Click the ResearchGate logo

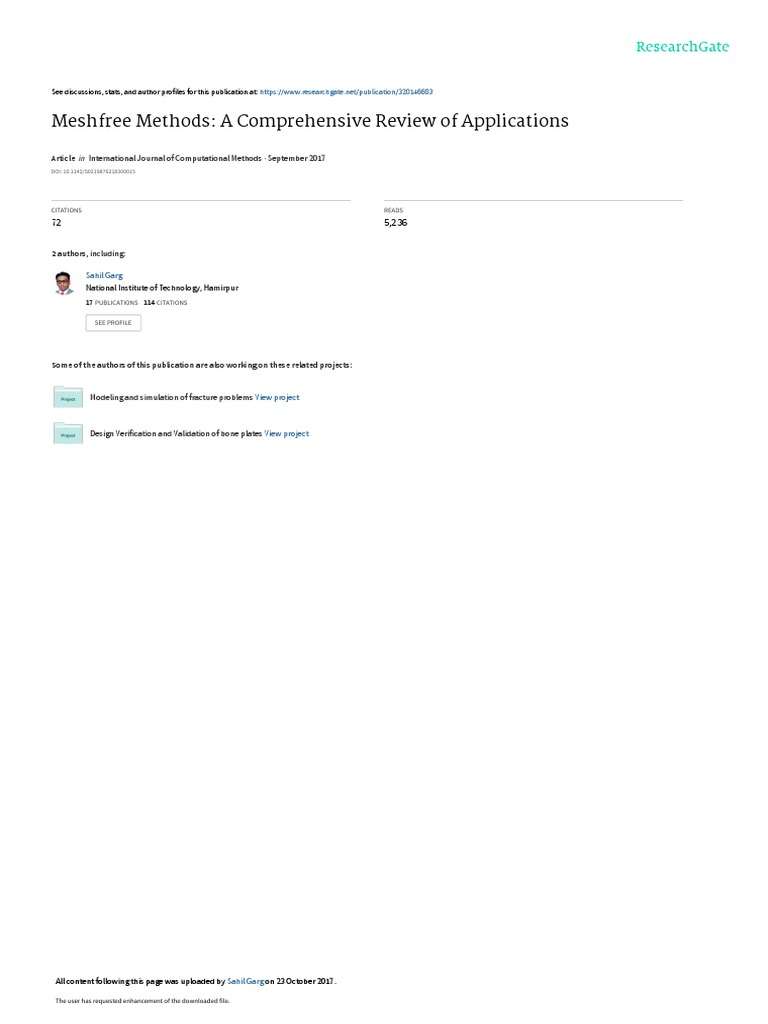(682, 47)
